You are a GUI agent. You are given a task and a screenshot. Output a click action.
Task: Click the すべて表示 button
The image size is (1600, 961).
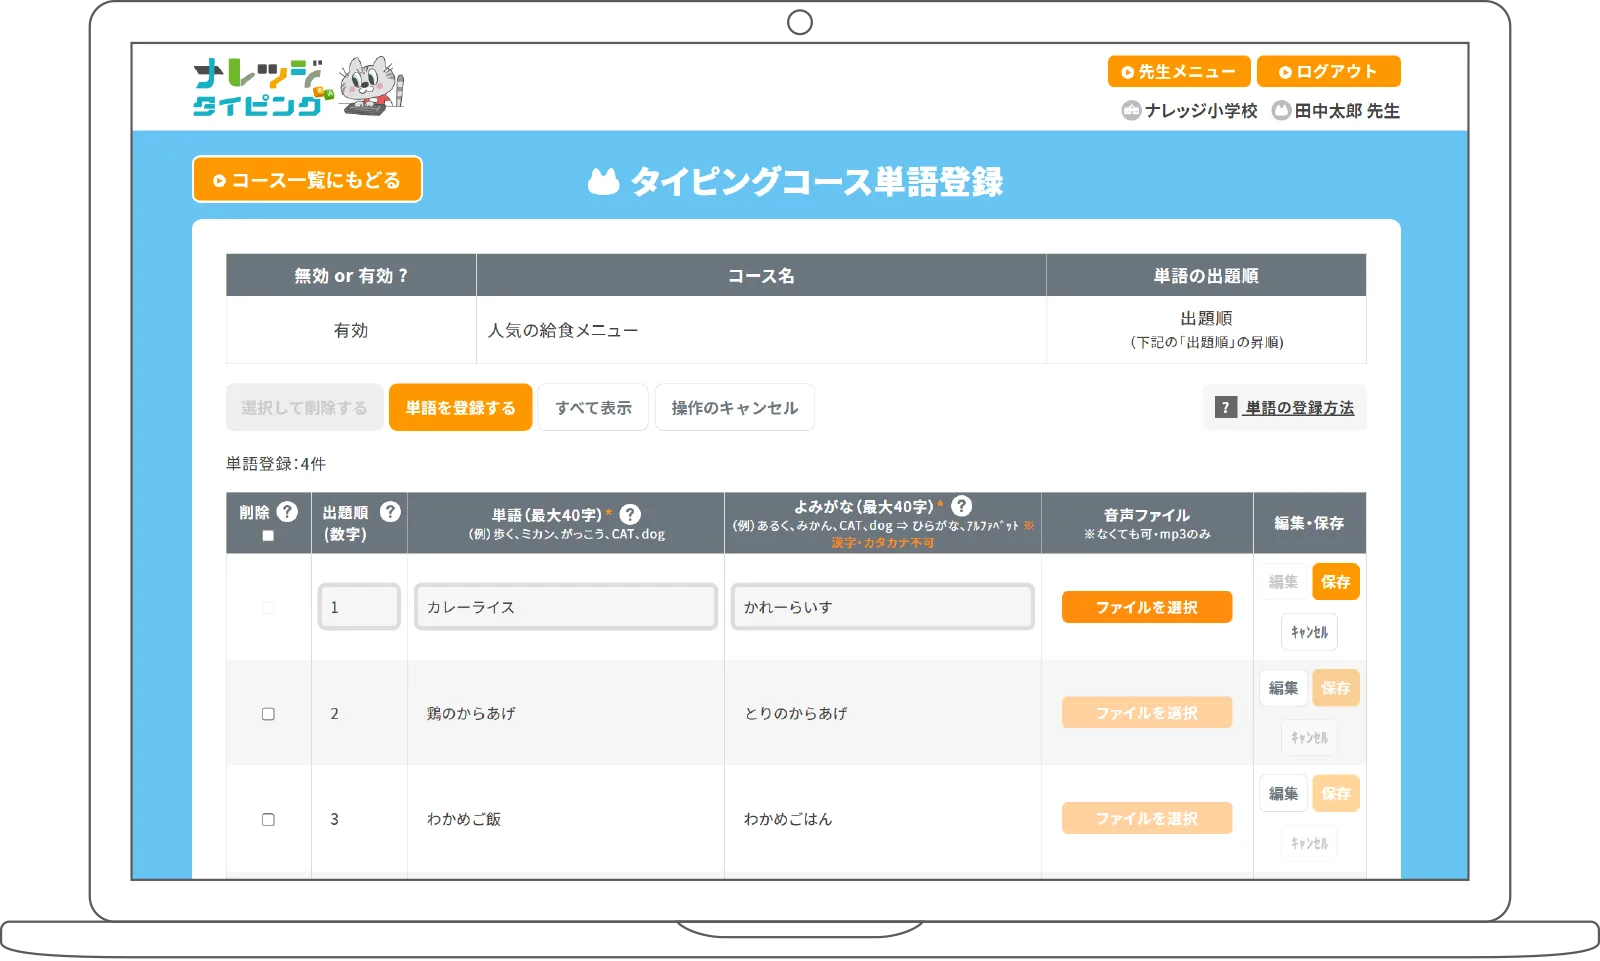click(x=593, y=408)
